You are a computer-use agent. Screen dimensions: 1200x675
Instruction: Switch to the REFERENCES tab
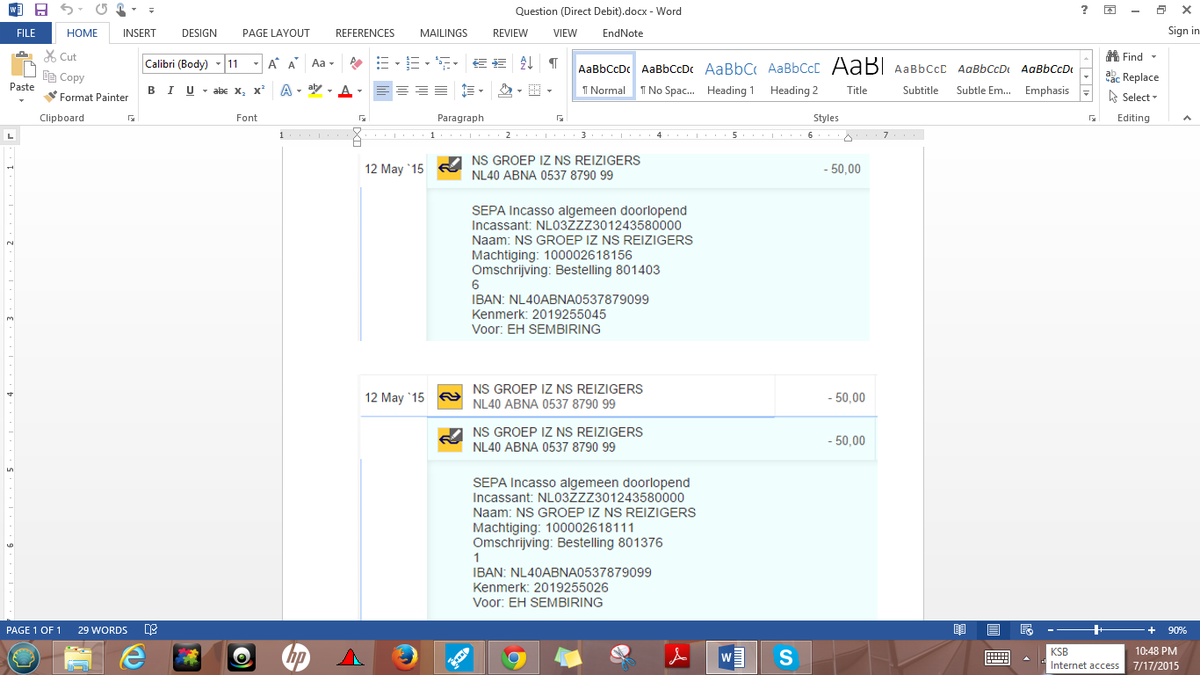(x=365, y=33)
